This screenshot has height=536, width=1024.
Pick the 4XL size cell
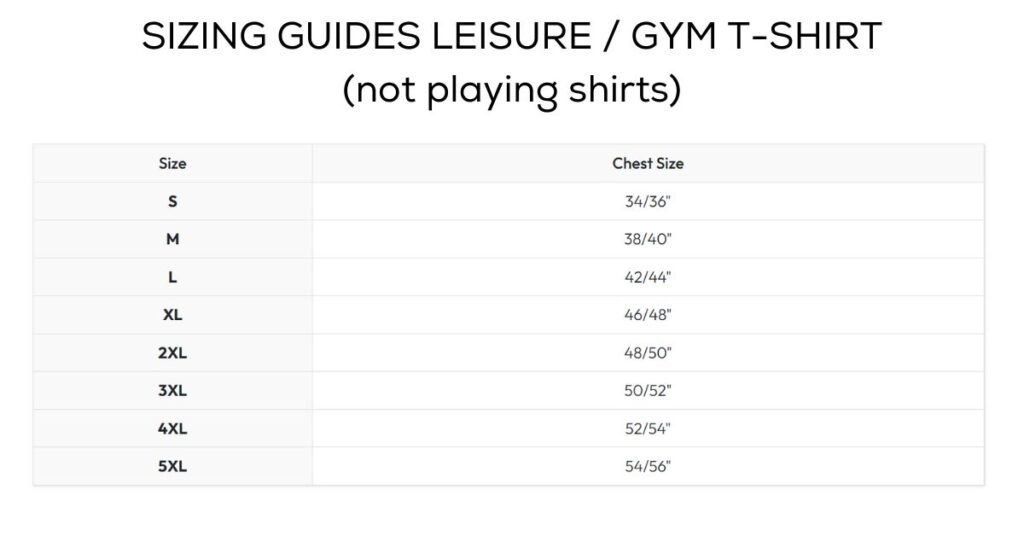point(172,429)
